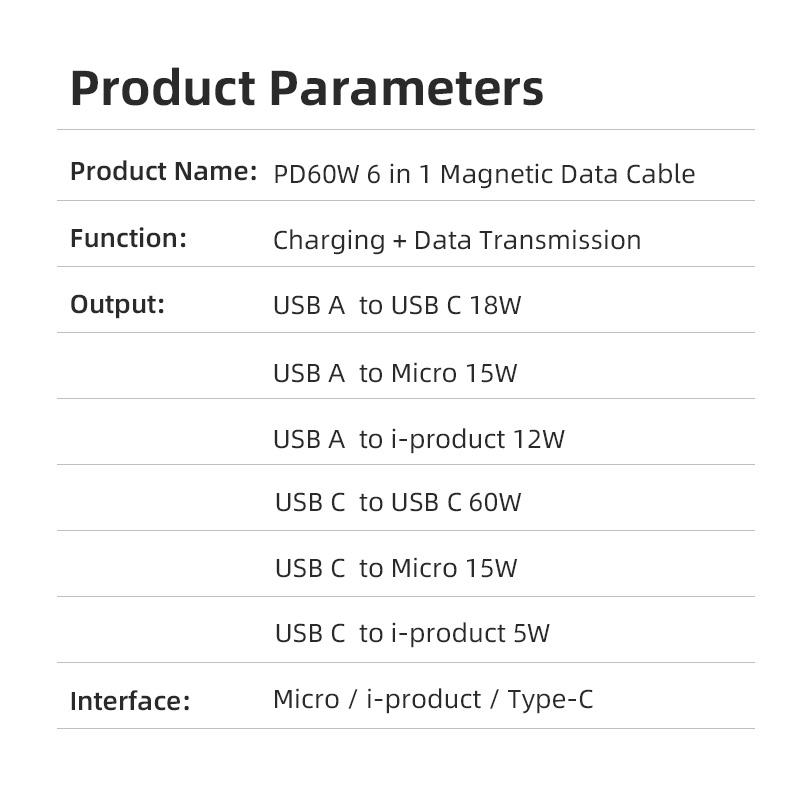Image resolution: width=800 pixels, height=800 pixels.
Task: Select the Product Name label
Action: pyautogui.click(x=163, y=172)
